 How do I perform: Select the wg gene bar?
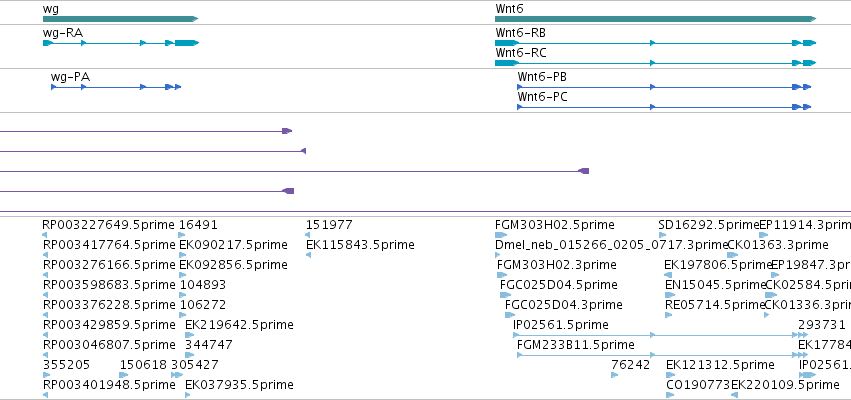[x=120, y=19]
